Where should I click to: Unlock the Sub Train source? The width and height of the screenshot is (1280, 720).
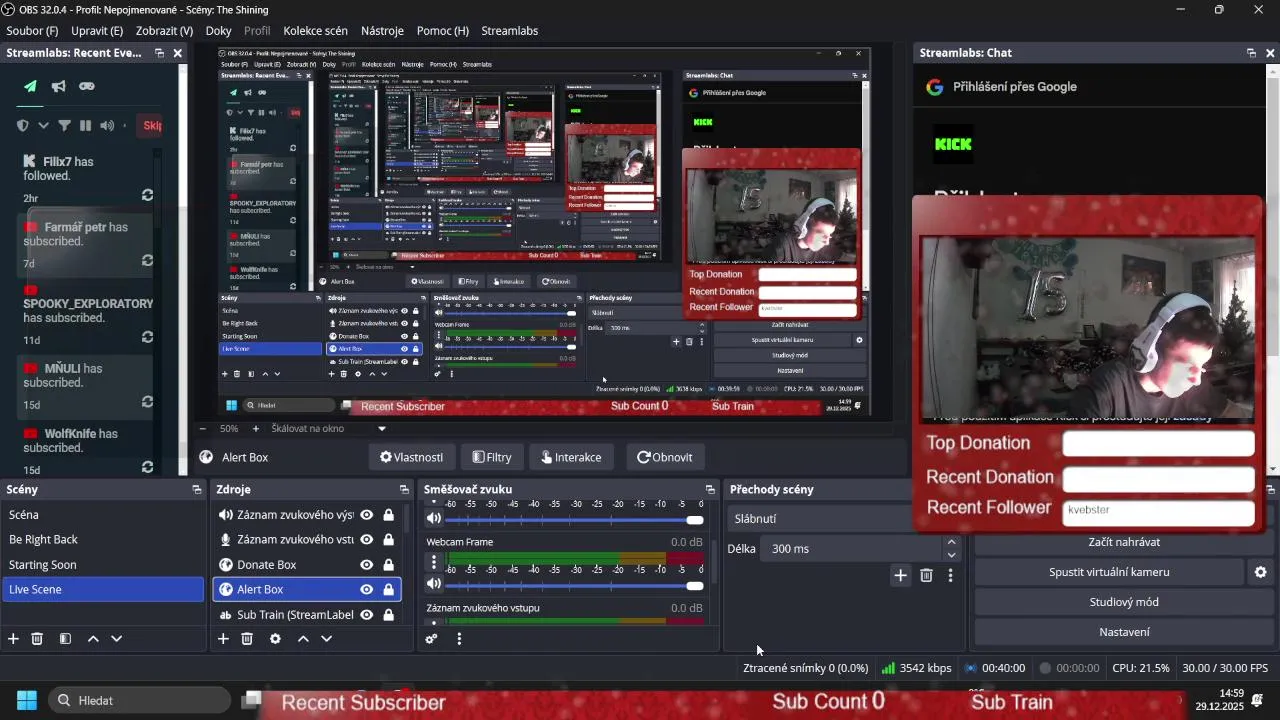click(x=389, y=615)
